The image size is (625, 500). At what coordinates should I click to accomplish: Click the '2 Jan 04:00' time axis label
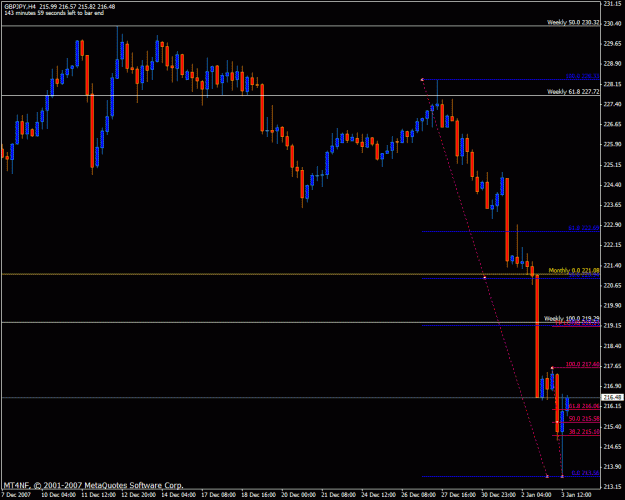point(537,495)
